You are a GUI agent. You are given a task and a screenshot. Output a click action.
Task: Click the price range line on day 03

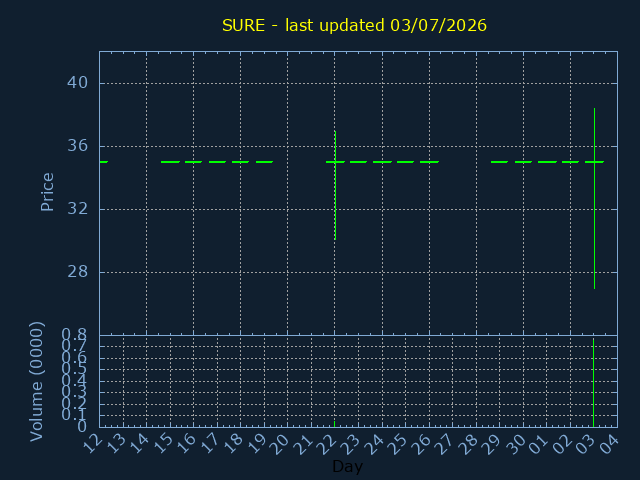click(x=594, y=198)
